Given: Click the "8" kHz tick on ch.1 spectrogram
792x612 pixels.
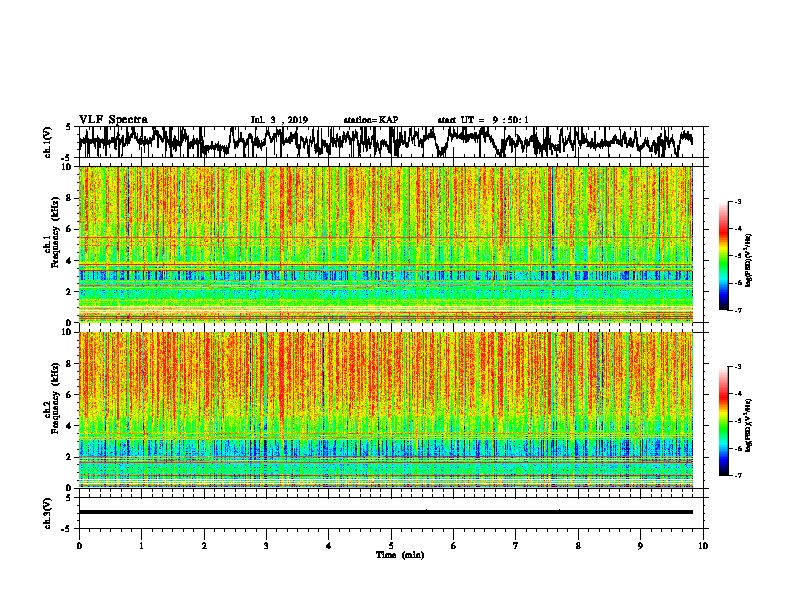Looking at the screenshot, I should click(70, 198).
